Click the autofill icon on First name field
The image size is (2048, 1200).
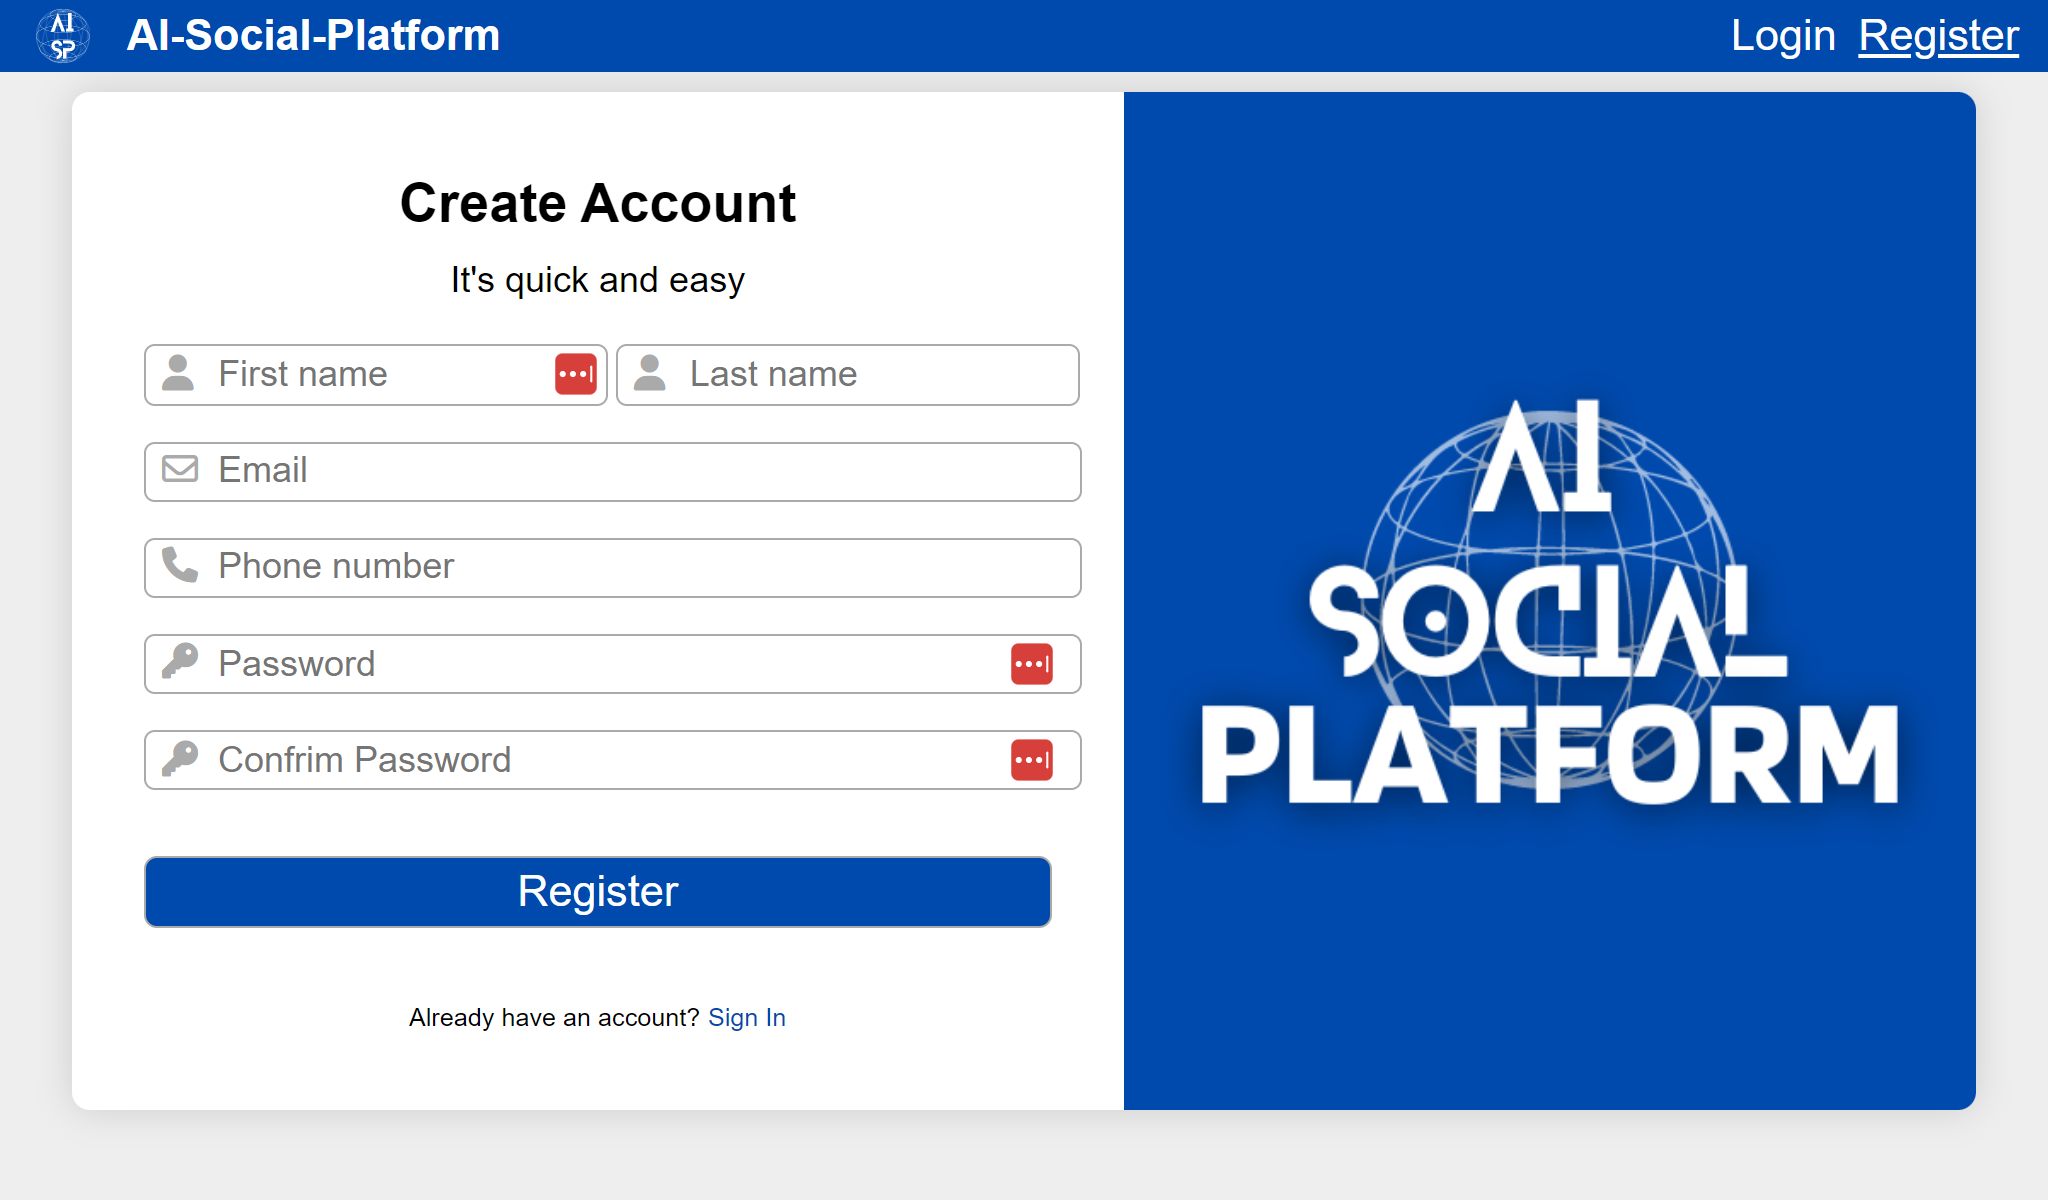pos(576,374)
